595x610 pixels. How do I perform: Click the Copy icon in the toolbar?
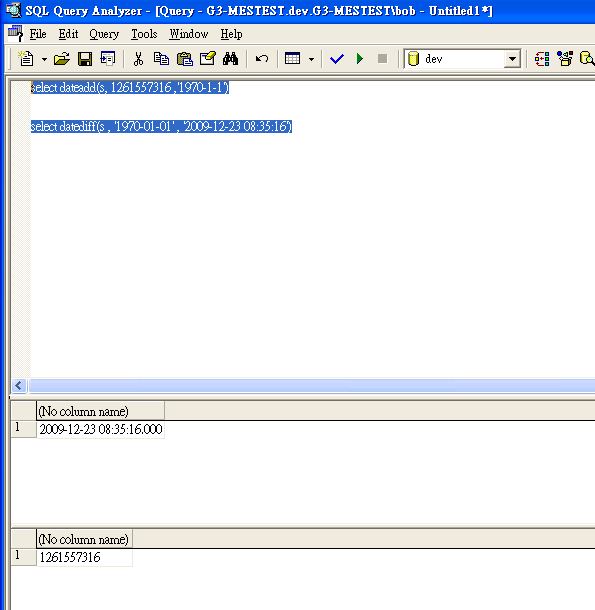pyautogui.click(x=161, y=59)
